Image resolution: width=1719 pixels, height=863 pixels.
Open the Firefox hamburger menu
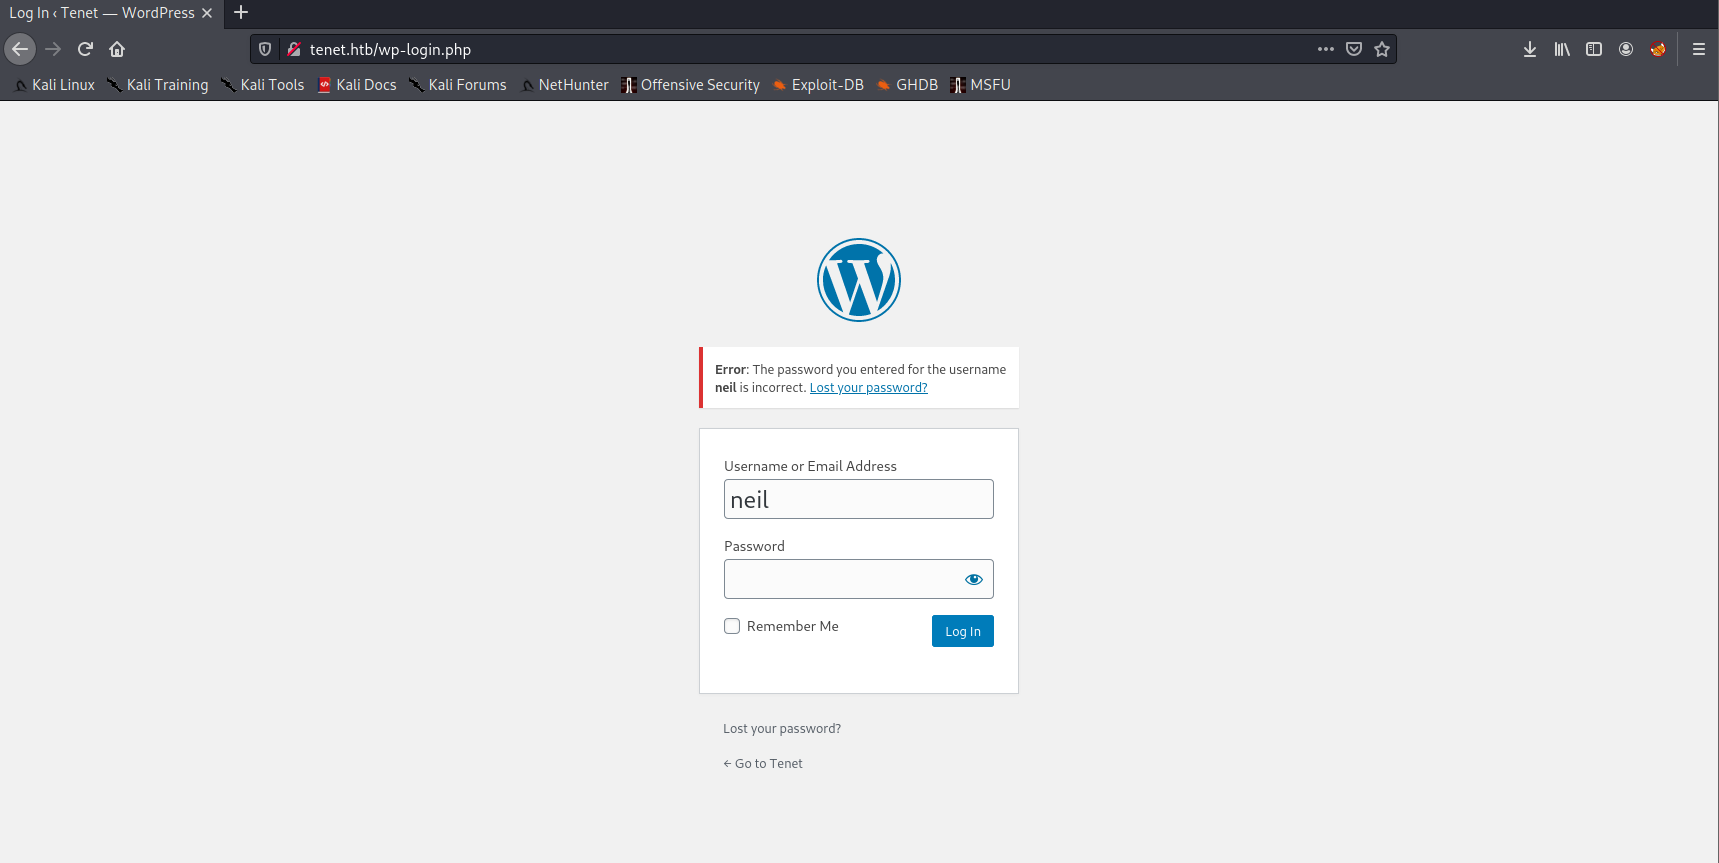coord(1699,49)
